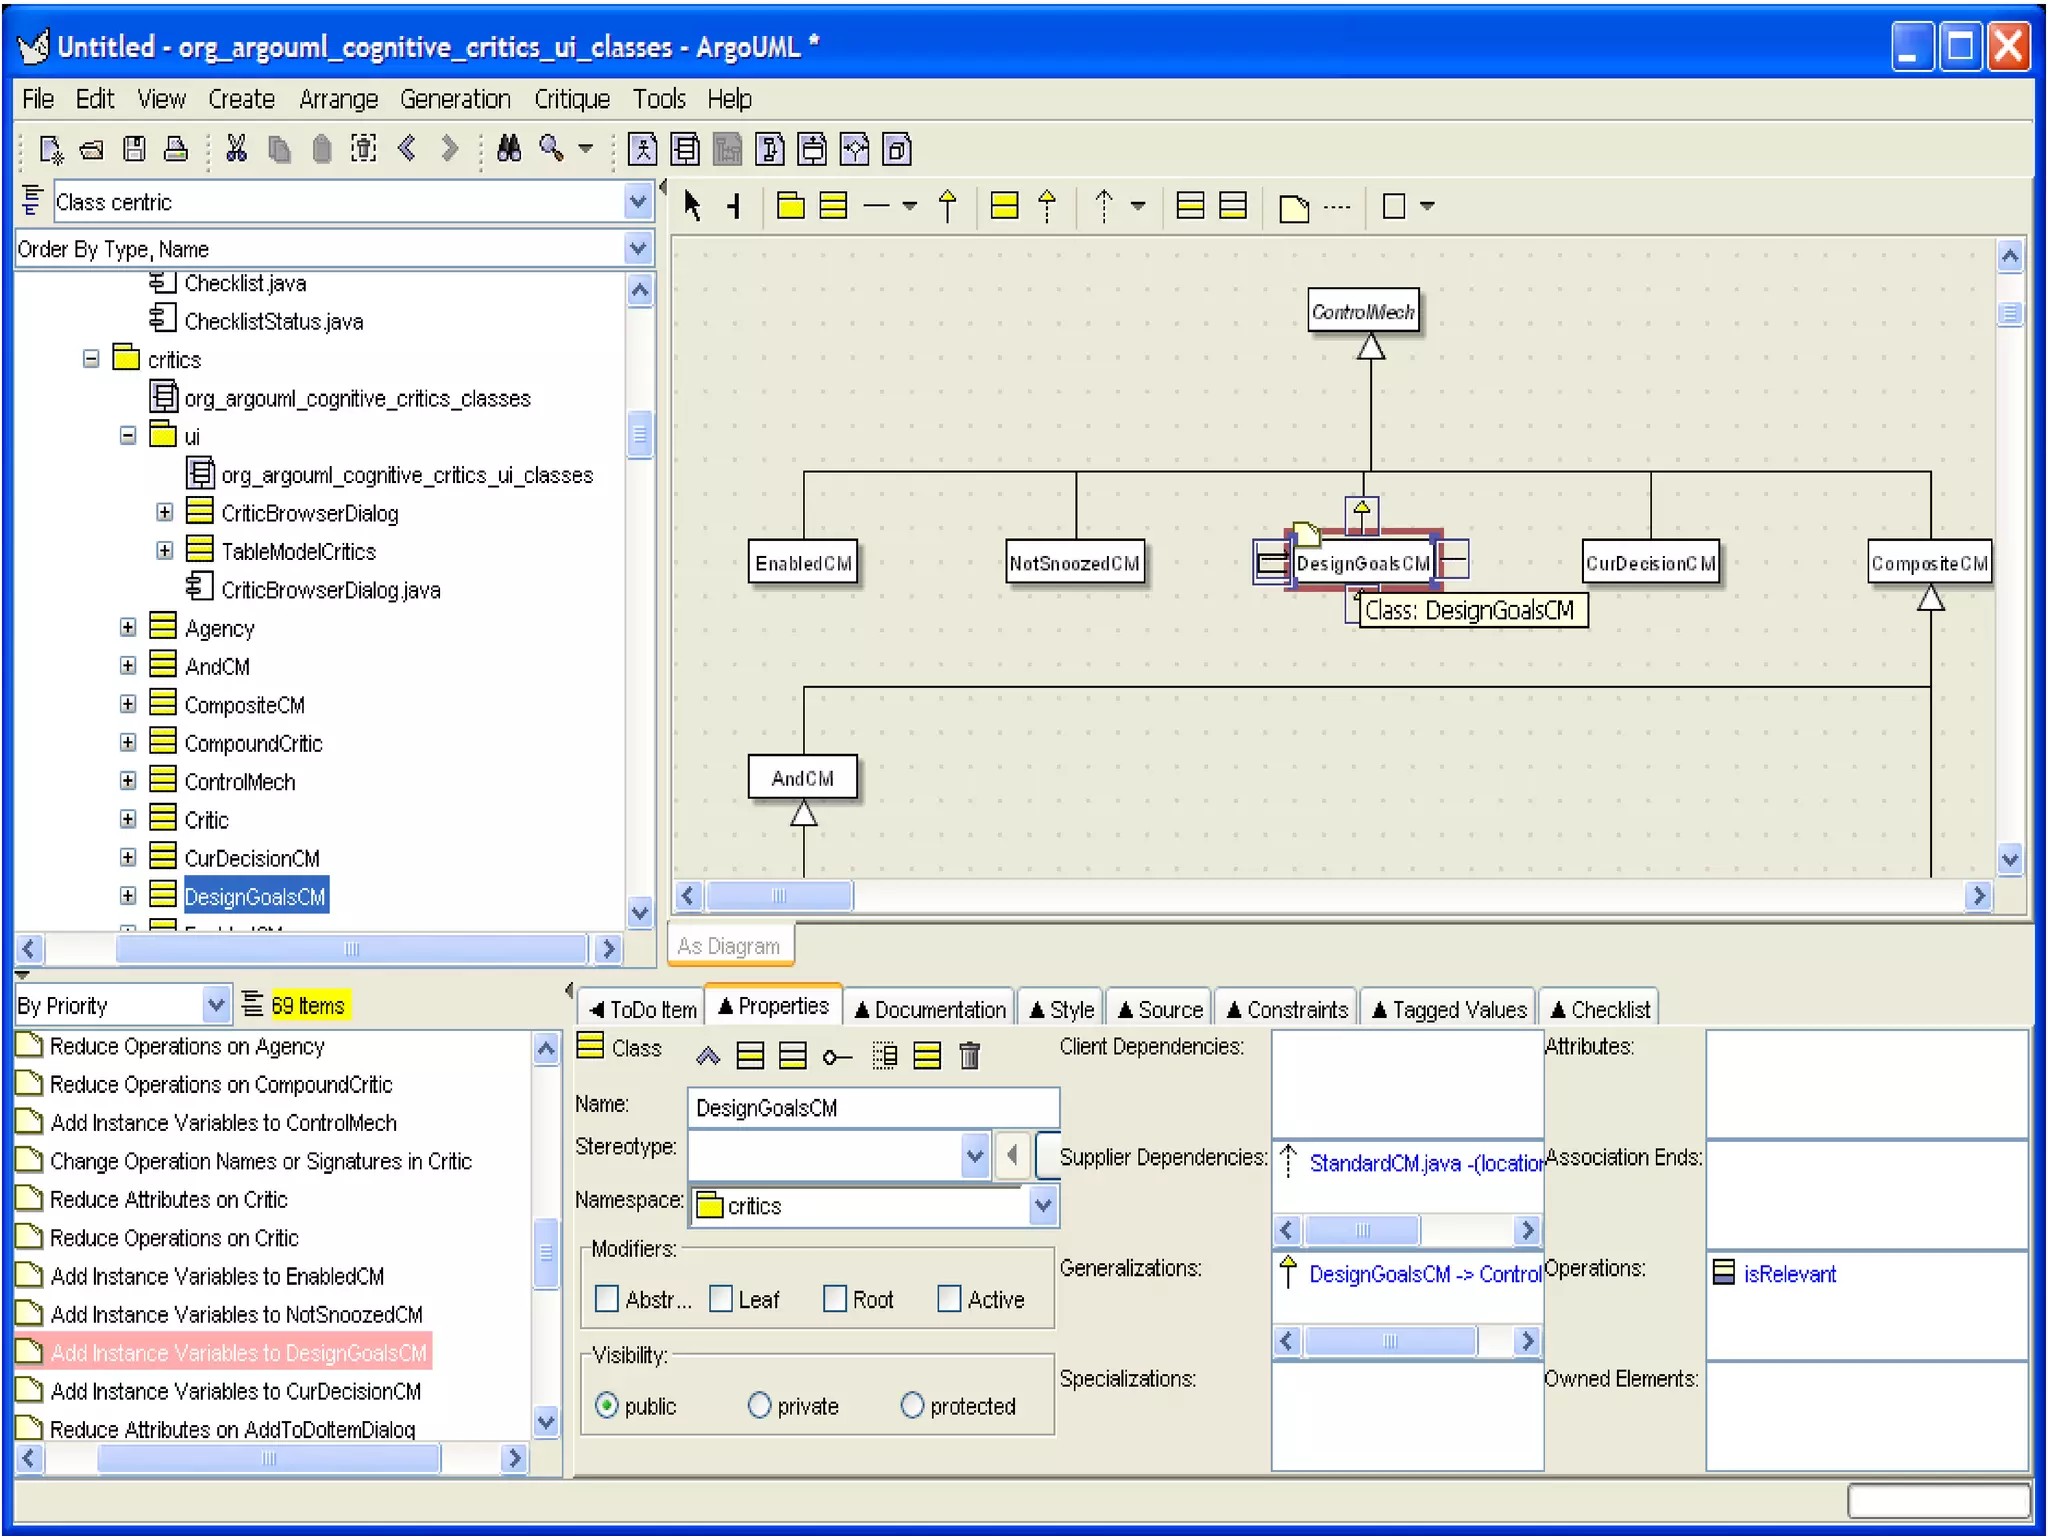Check the Active modifier checkbox
2048x1536 pixels.
click(949, 1299)
